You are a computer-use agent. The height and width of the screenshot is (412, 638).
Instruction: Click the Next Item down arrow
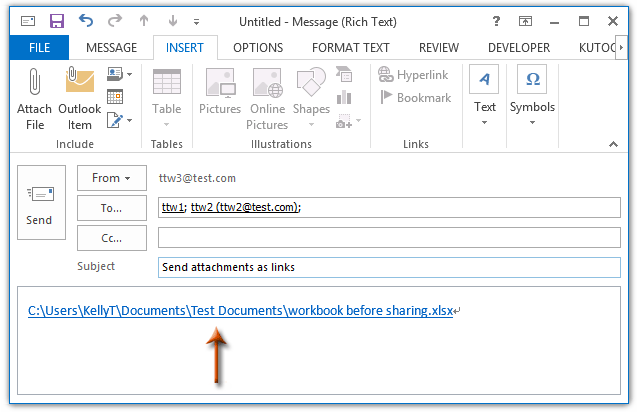(173, 20)
